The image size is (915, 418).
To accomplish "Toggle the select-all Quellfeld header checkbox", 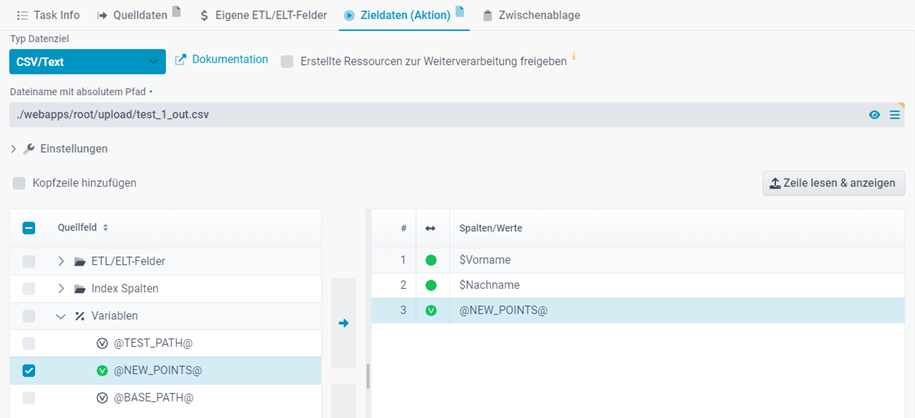I will (x=29, y=228).
